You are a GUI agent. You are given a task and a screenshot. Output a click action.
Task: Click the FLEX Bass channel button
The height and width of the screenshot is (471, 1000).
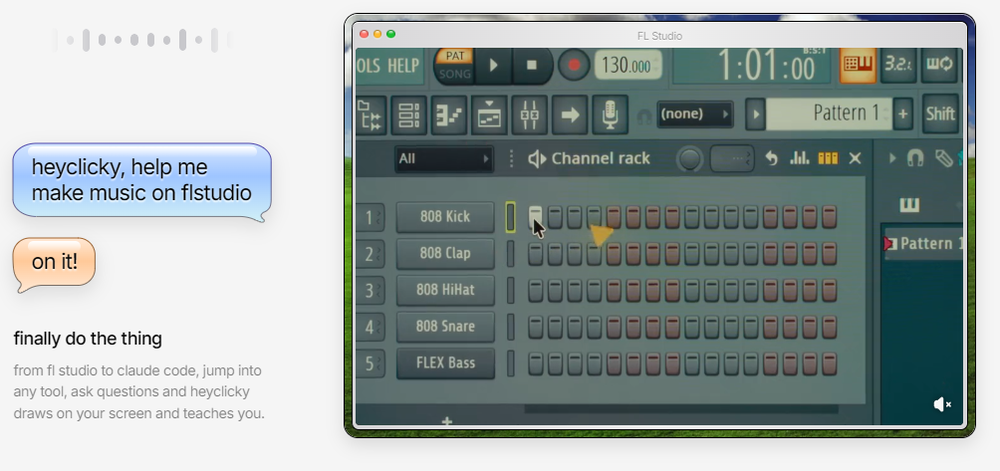[445, 363]
